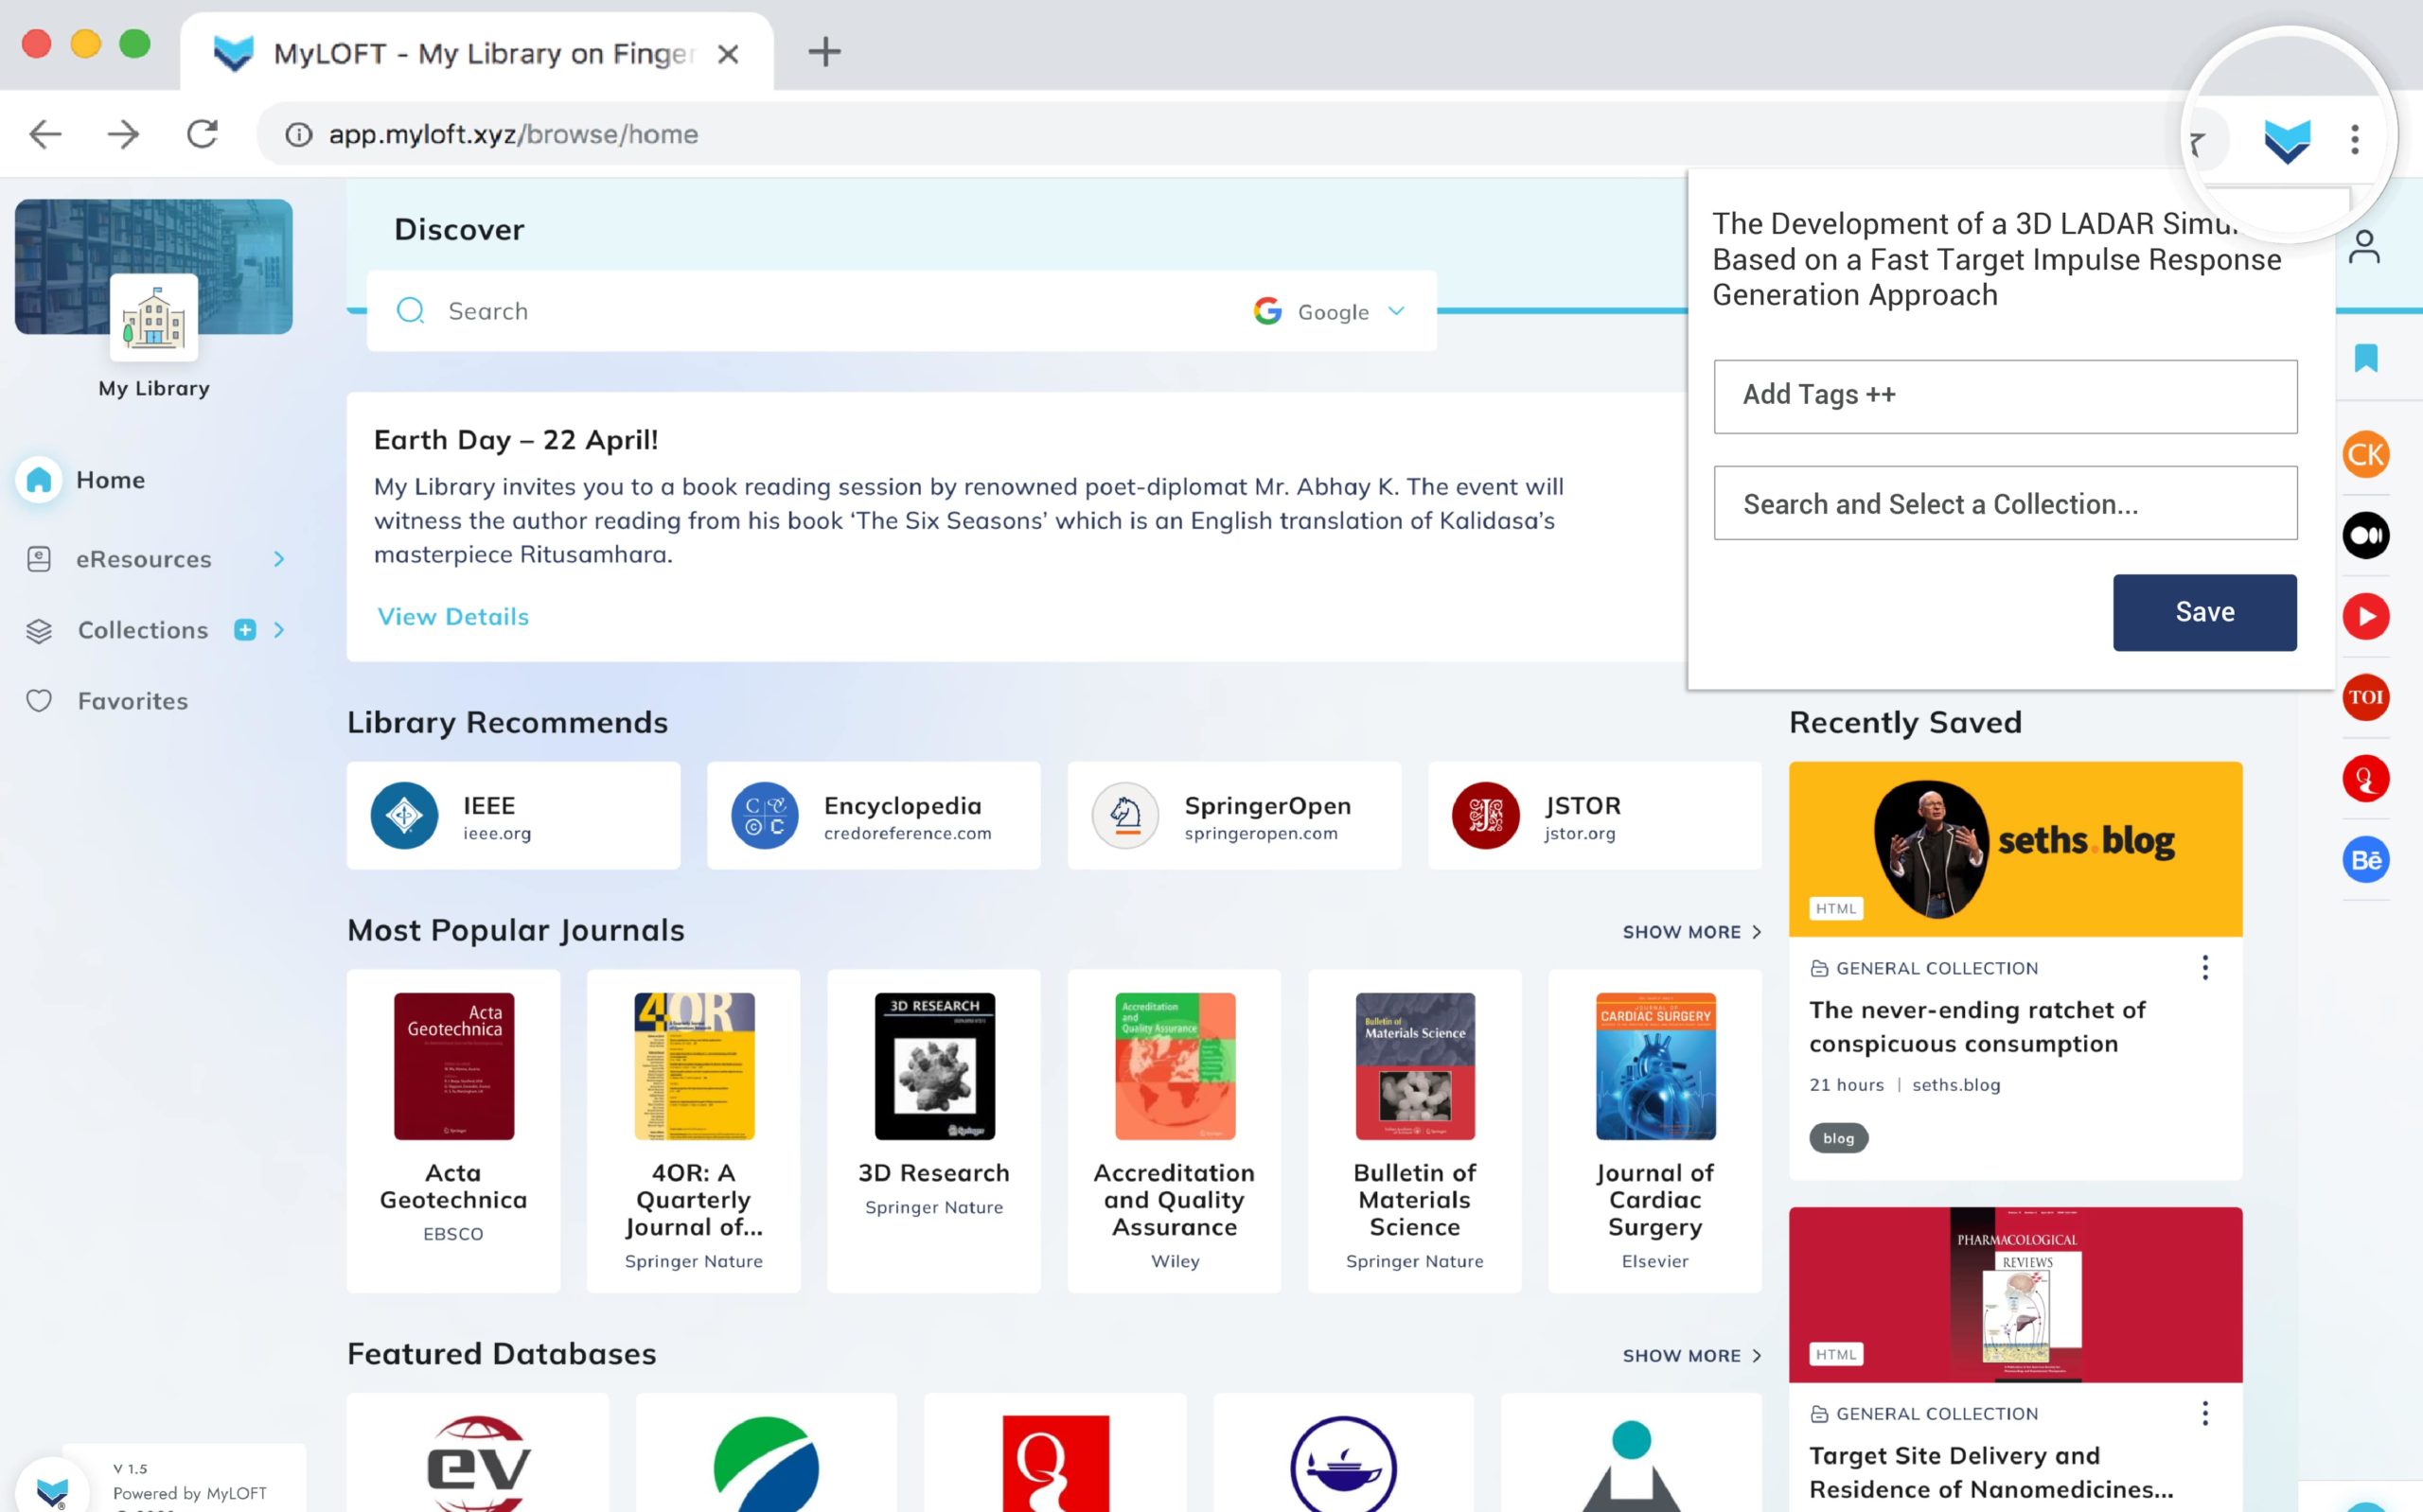Open Accreditation and Quality Assurance journal
This screenshot has height=1512, width=2423.
[x=1174, y=1131]
